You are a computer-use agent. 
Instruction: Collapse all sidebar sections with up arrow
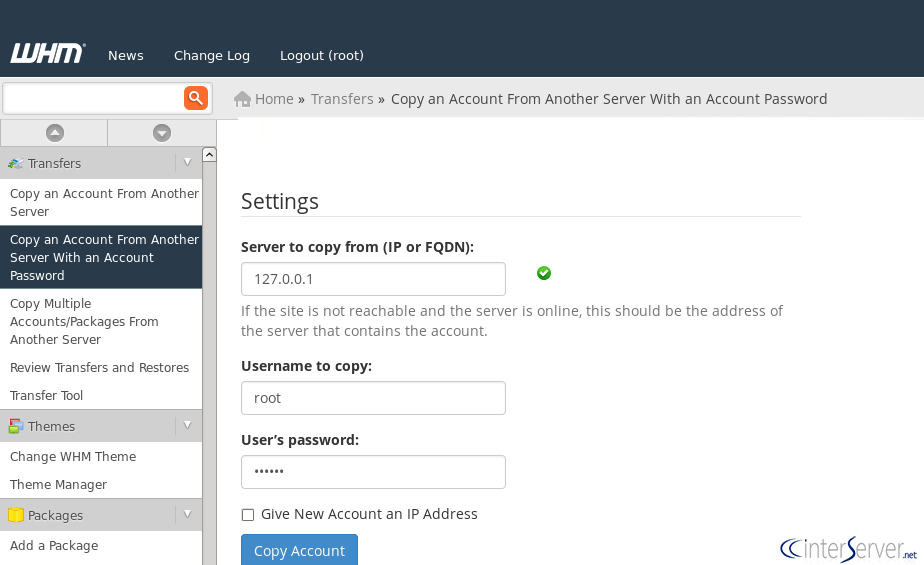55,133
